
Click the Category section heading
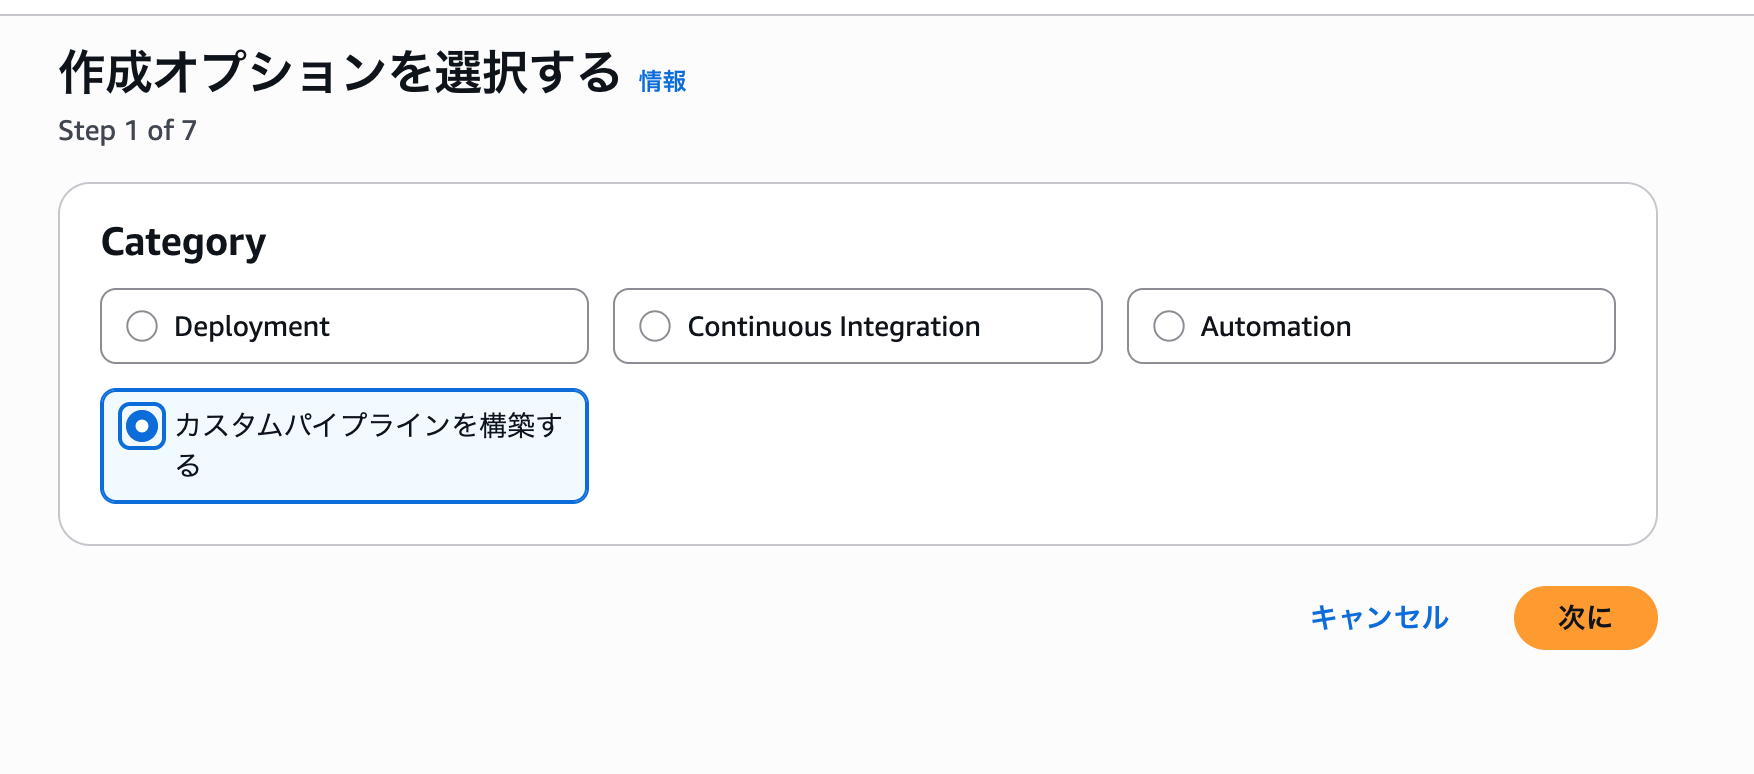click(184, 242)
